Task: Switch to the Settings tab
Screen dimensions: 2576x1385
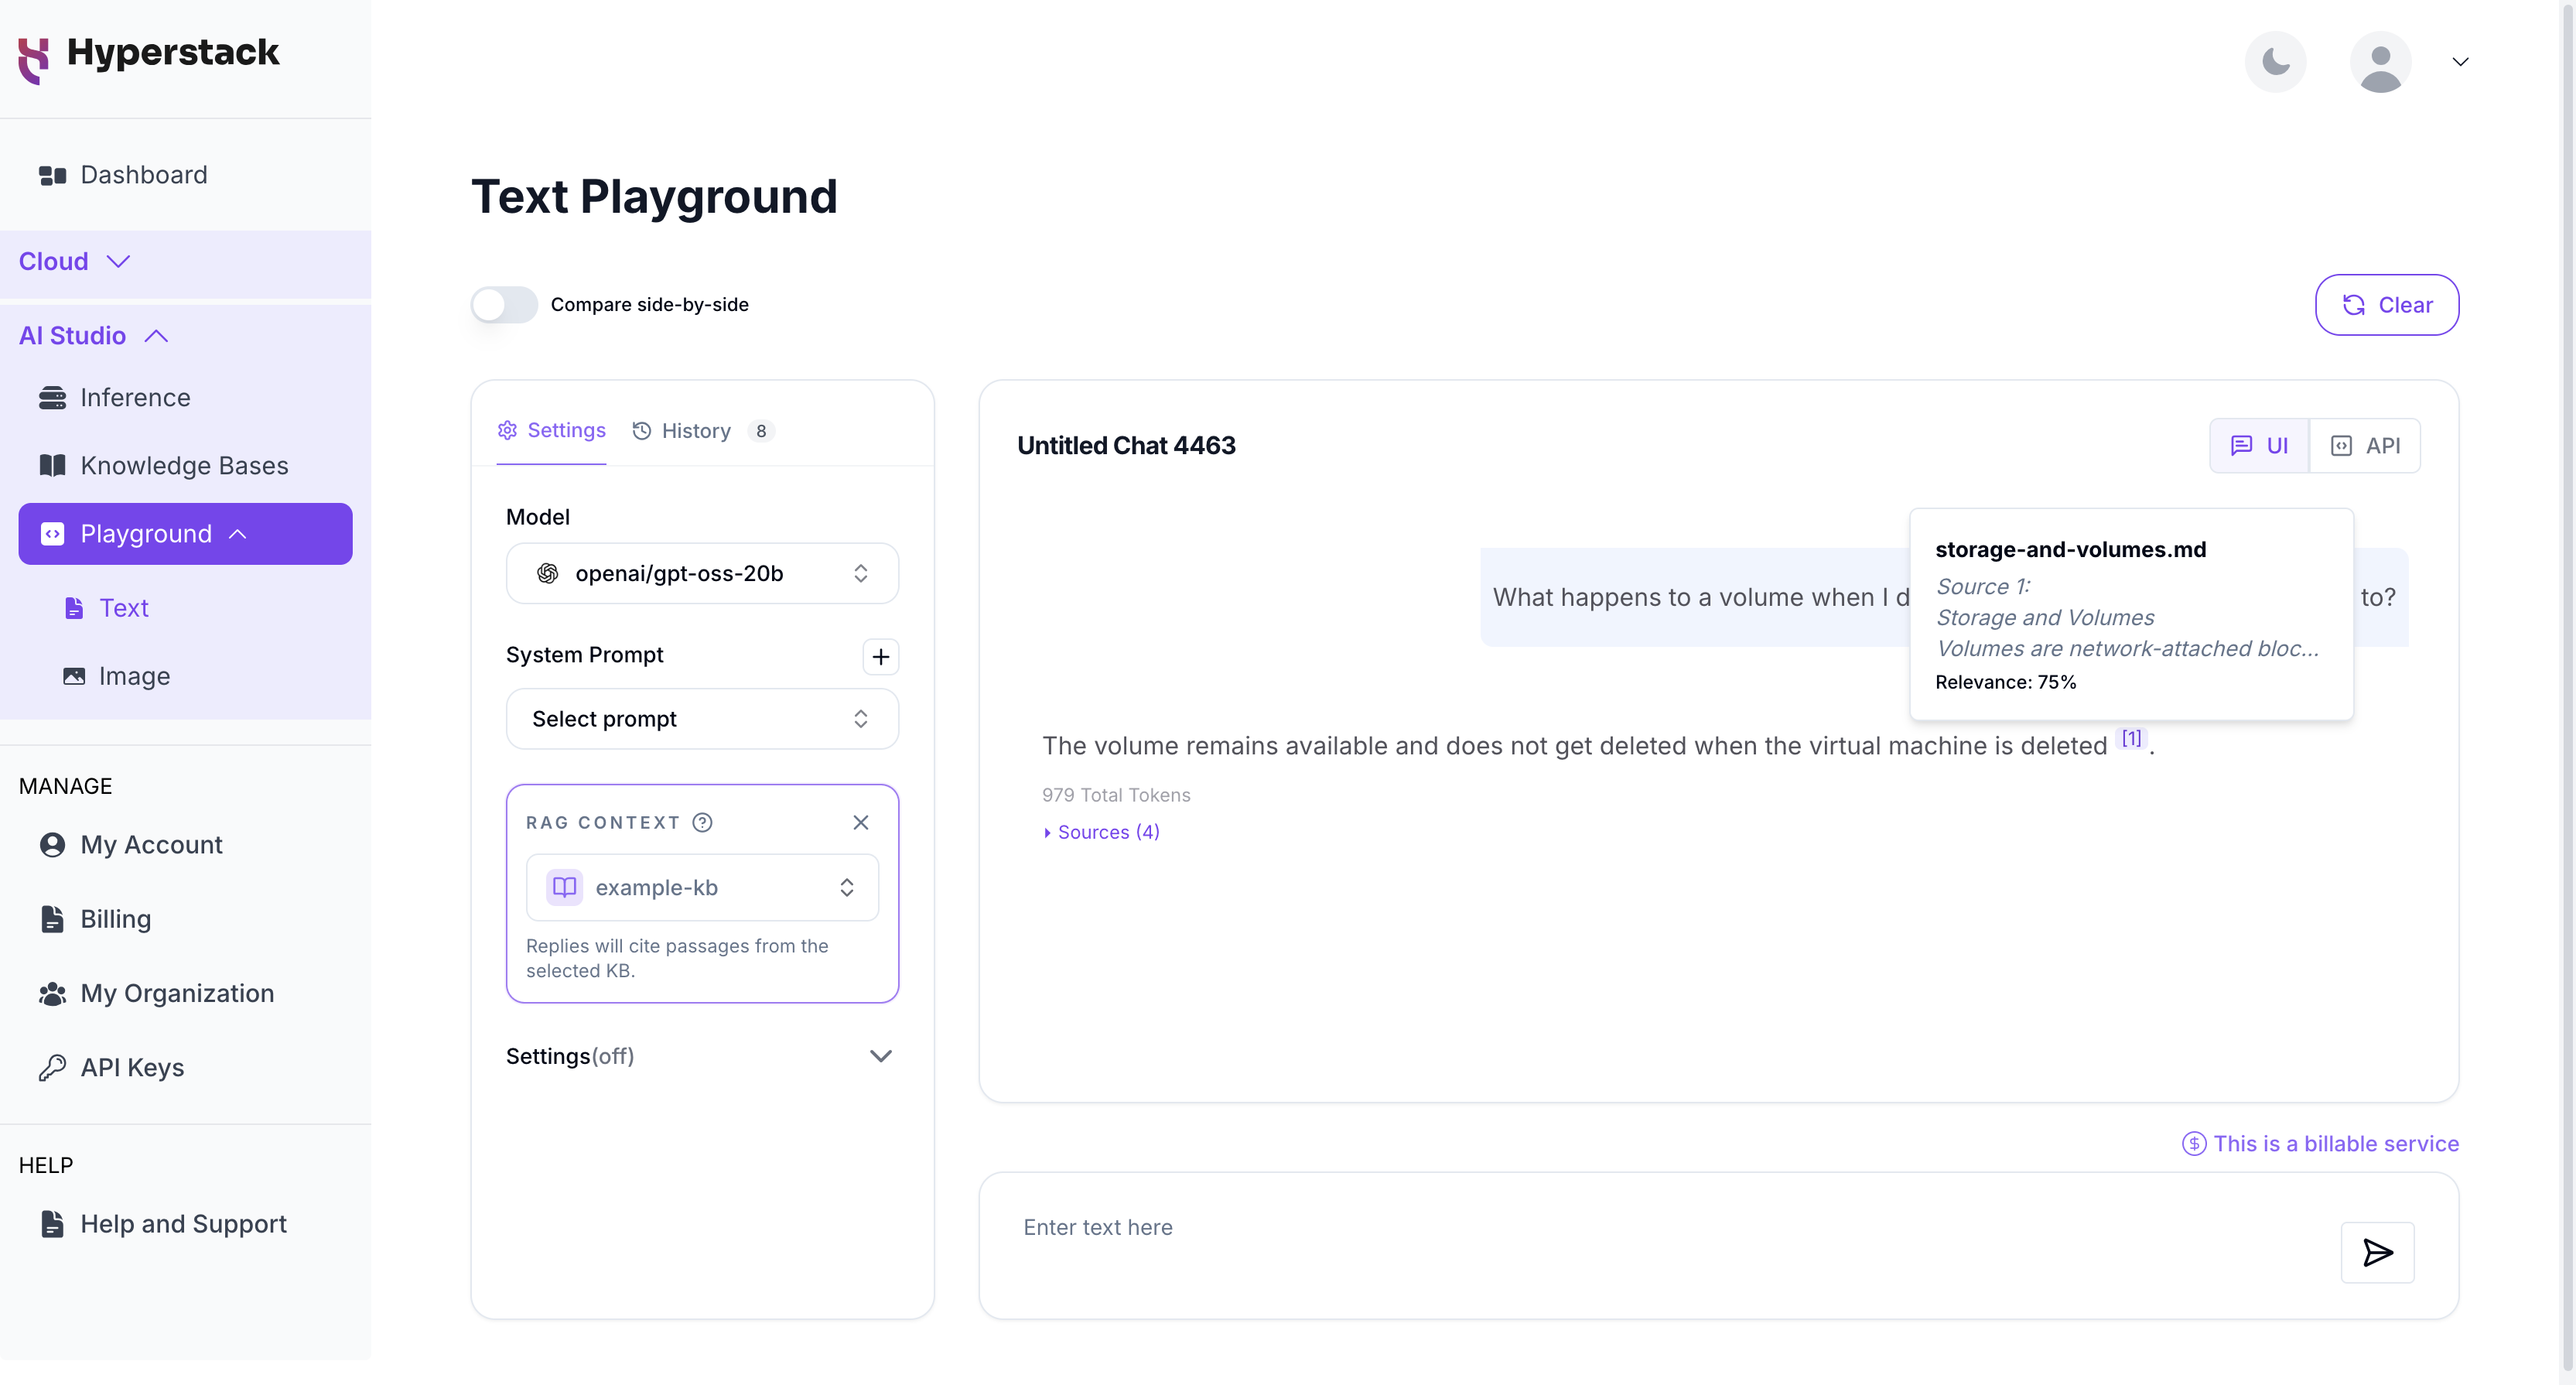Action: (x=551, y=431)
